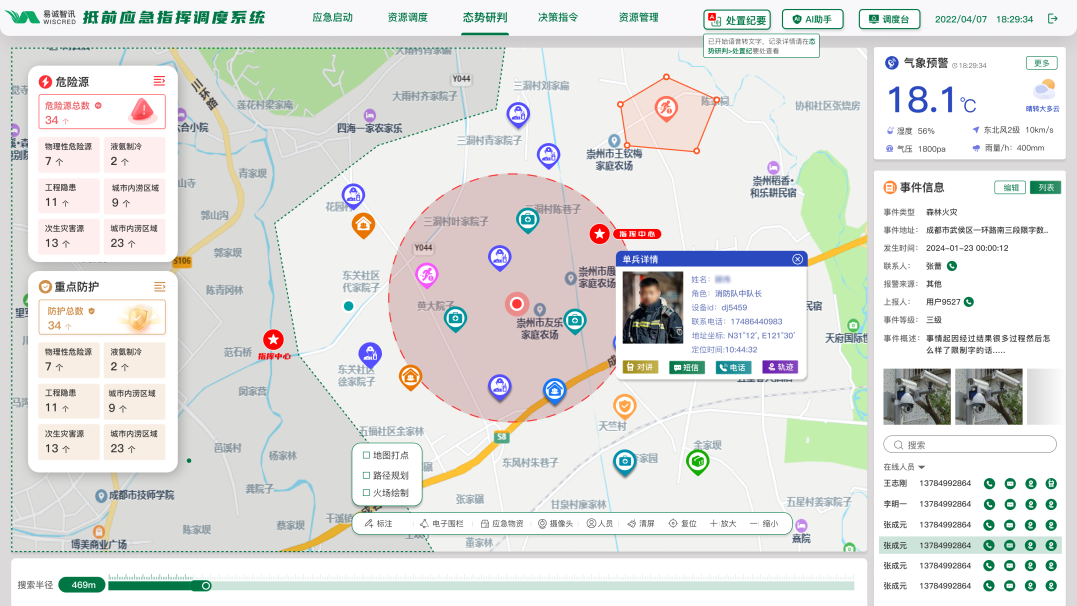This screenshot has width=1077, height=606.
Task: Zoom out with the 缩小 tool
Action: [764, 524]
